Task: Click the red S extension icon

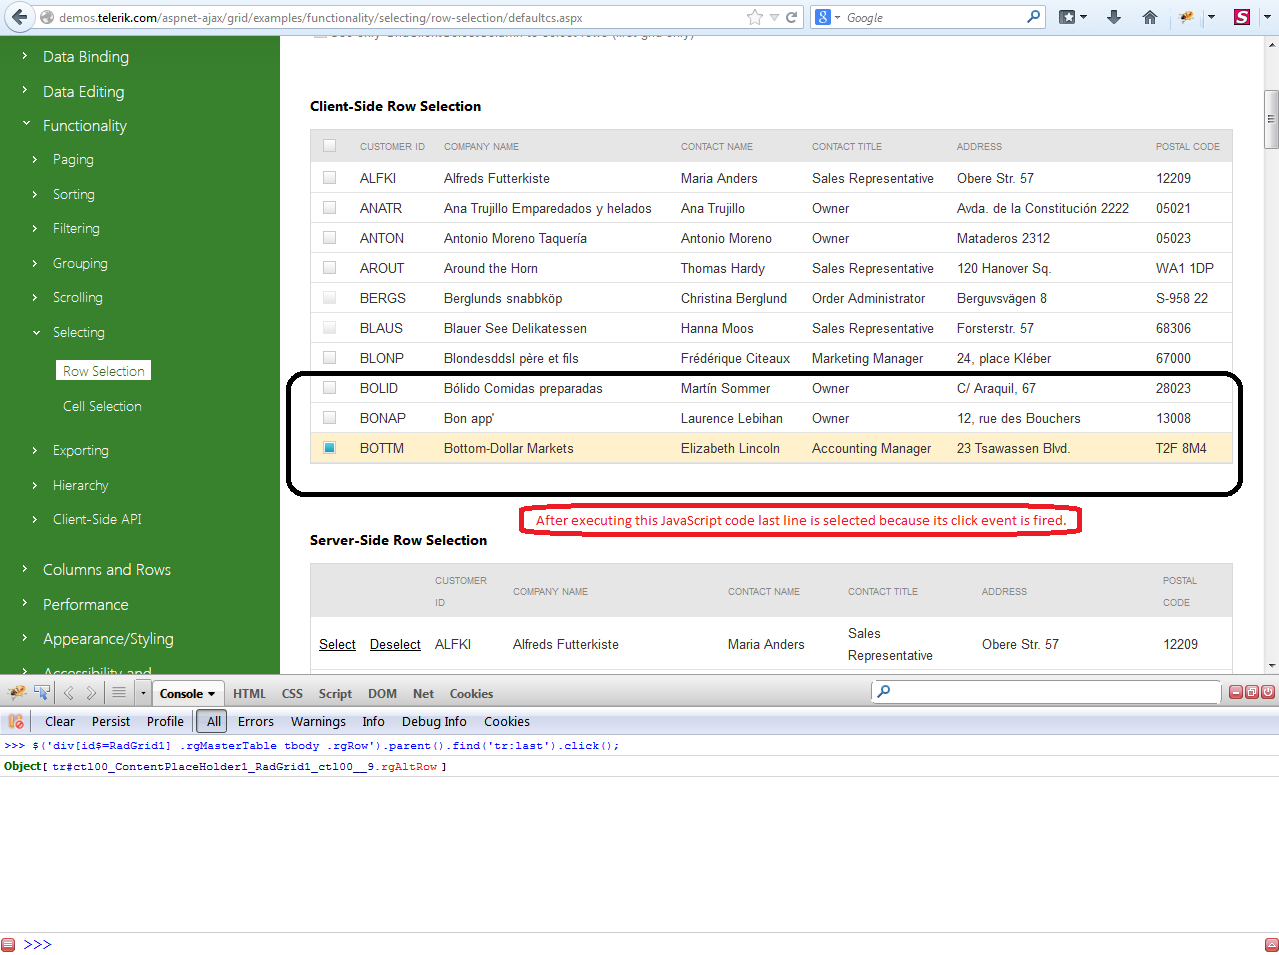Action: click(1242, 17)
